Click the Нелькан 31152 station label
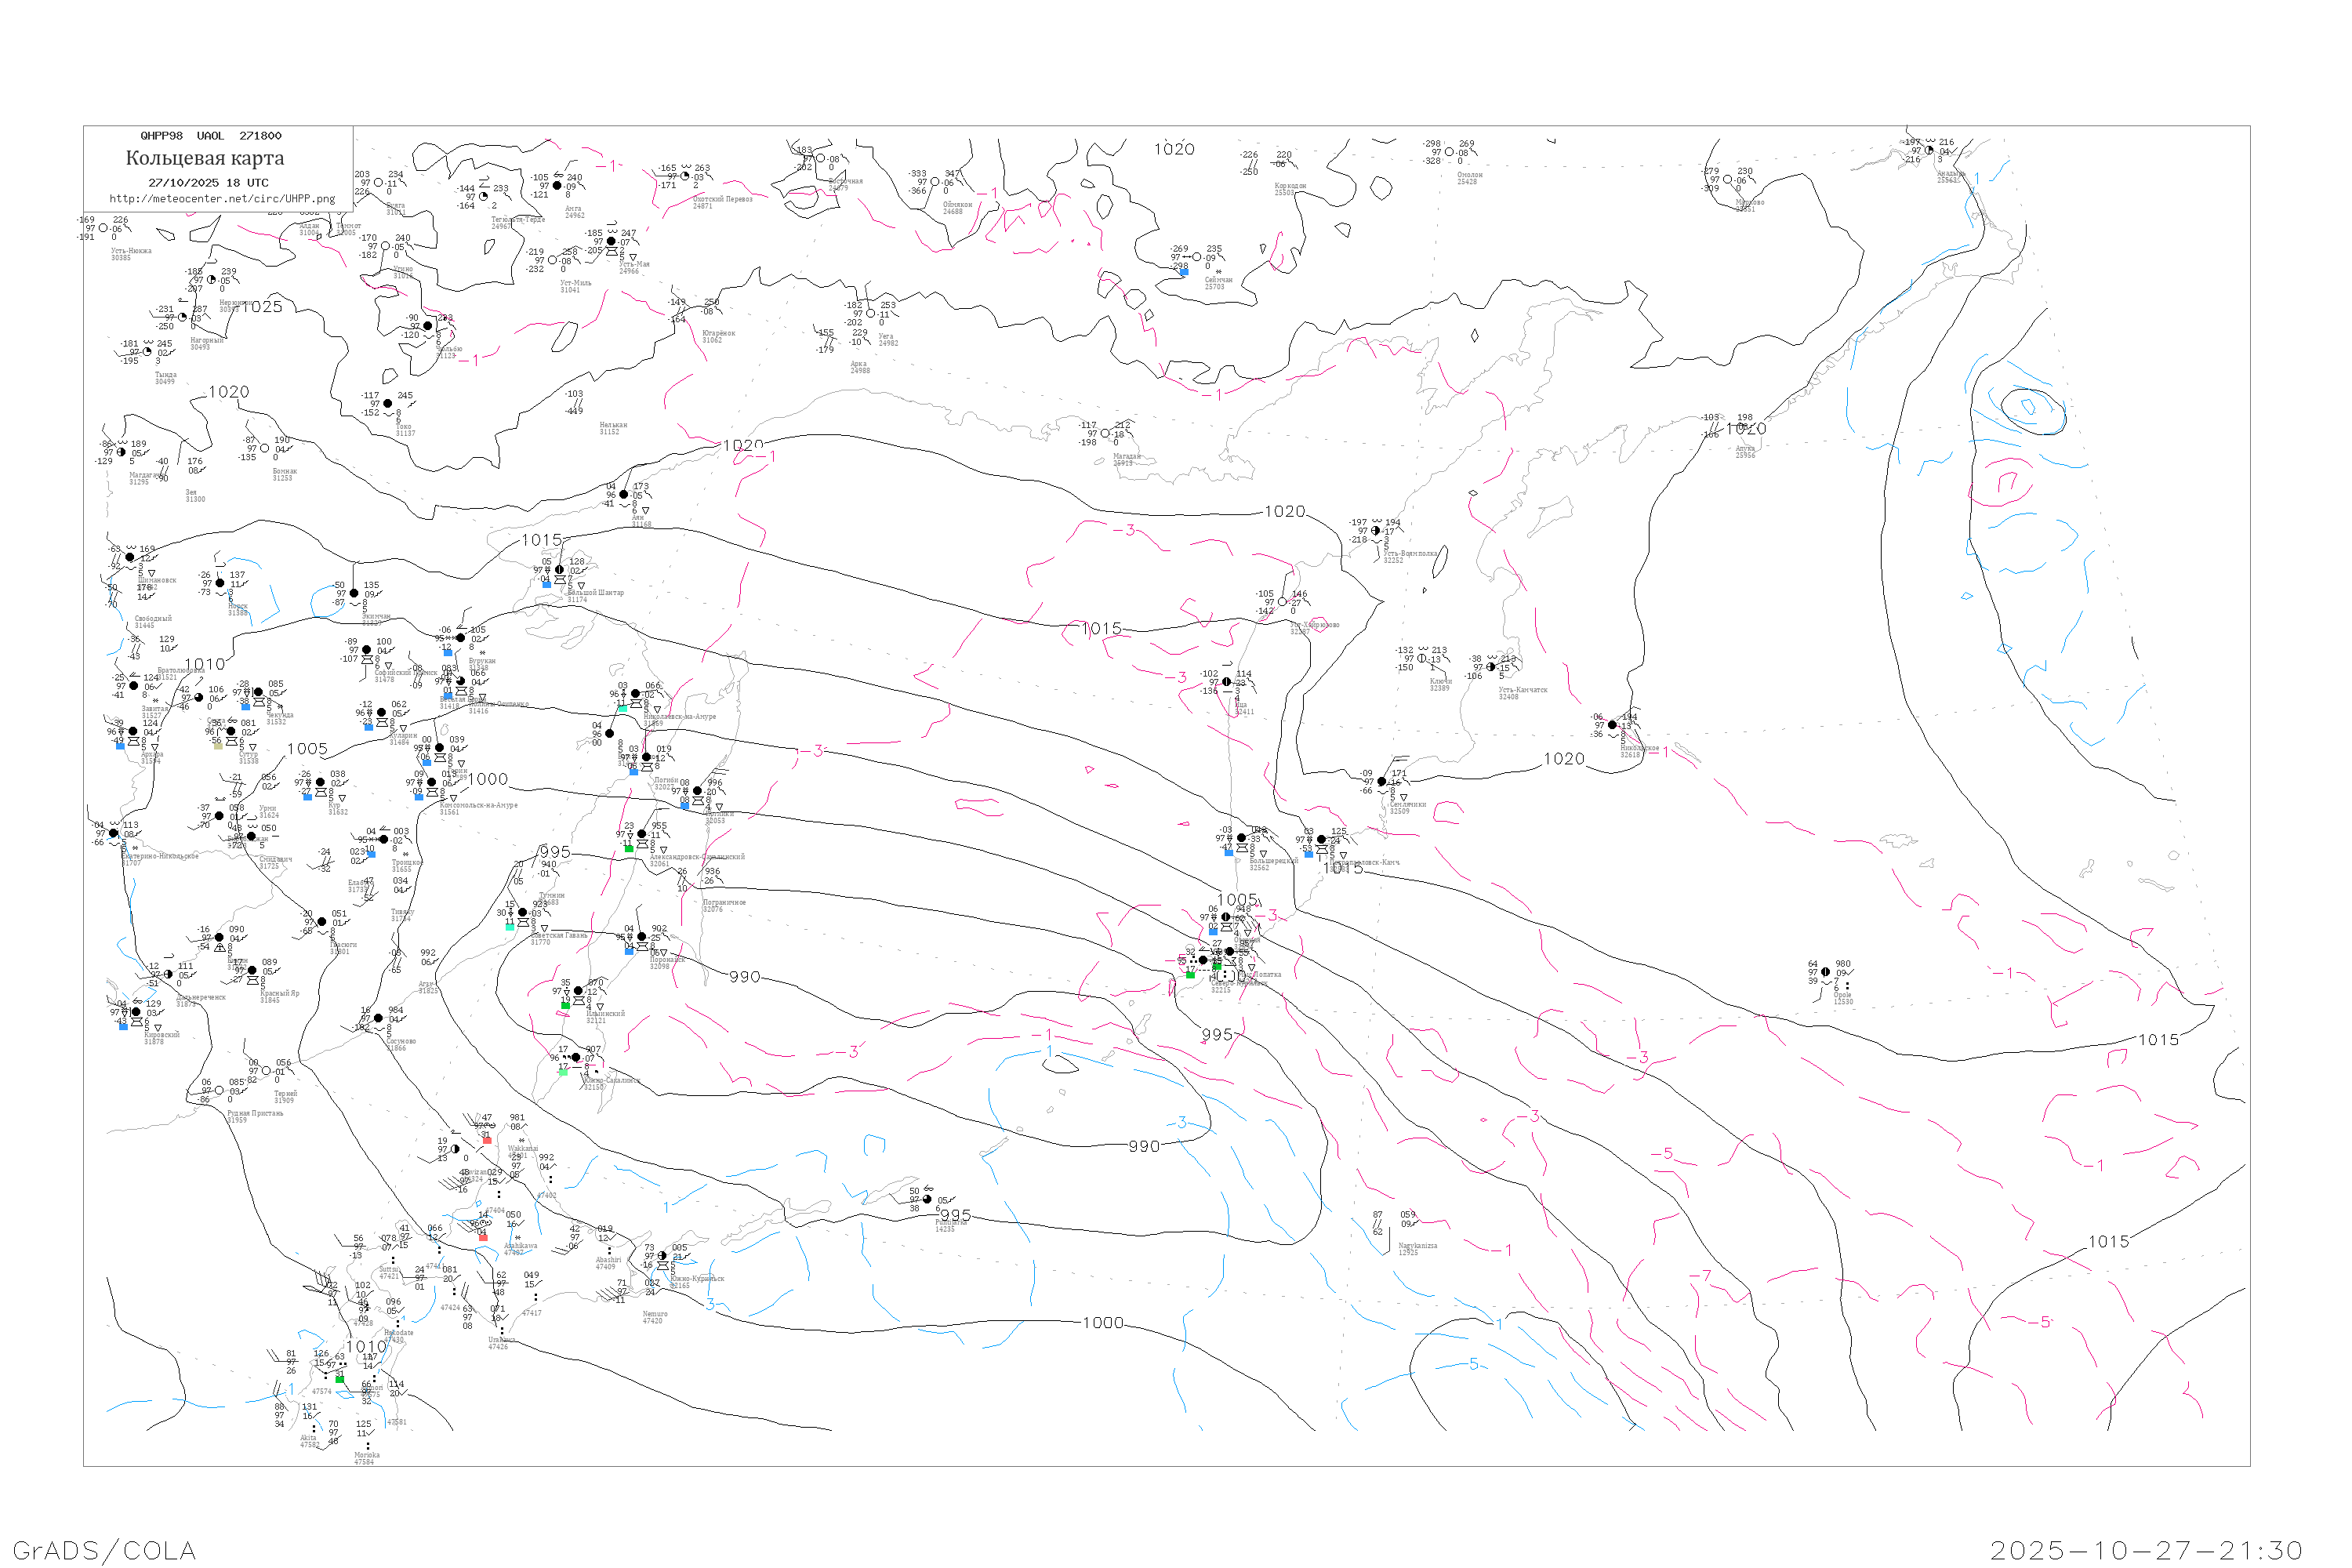Screen dimensions: 2352x1568 click(613, 428)
